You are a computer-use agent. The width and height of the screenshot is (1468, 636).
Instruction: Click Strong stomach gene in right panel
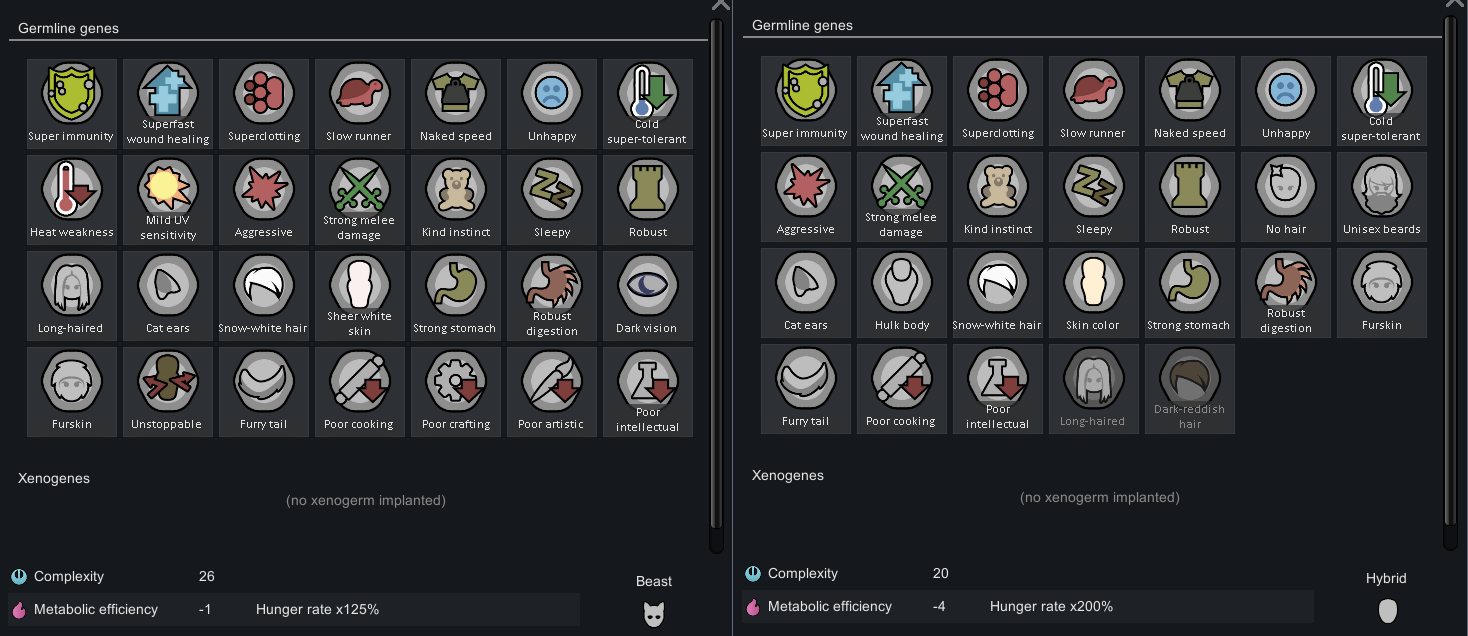1190,293
